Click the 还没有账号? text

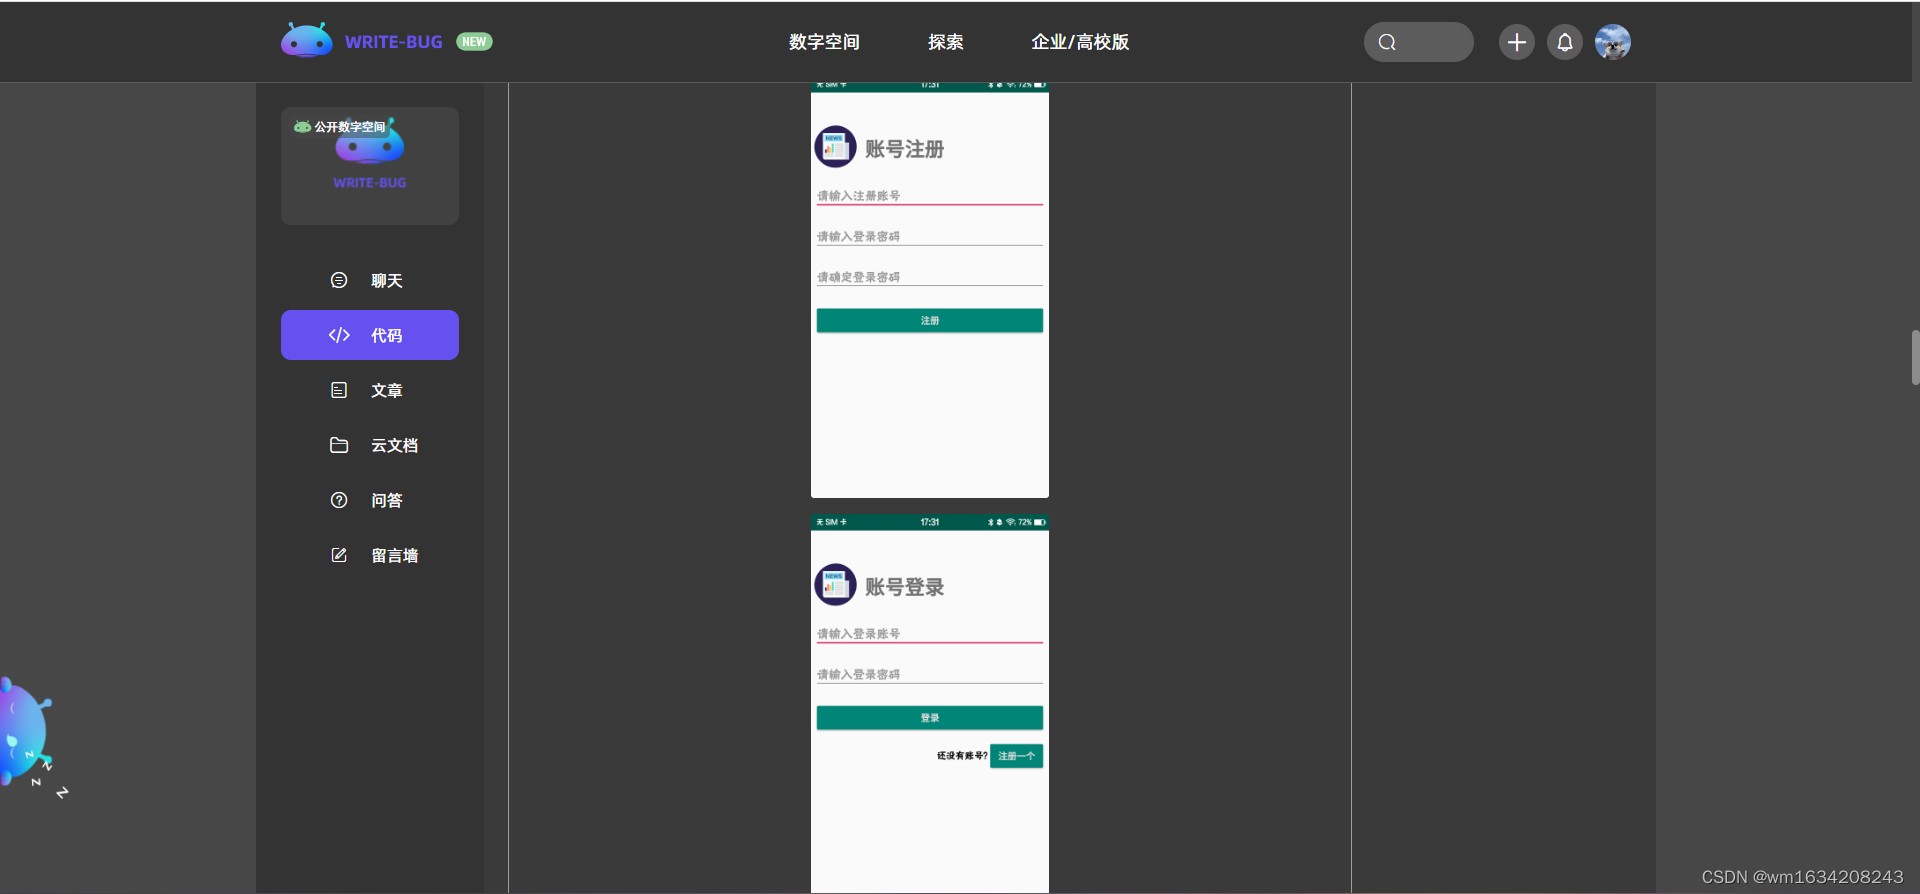pyautogui.click(x=962, y=756)
